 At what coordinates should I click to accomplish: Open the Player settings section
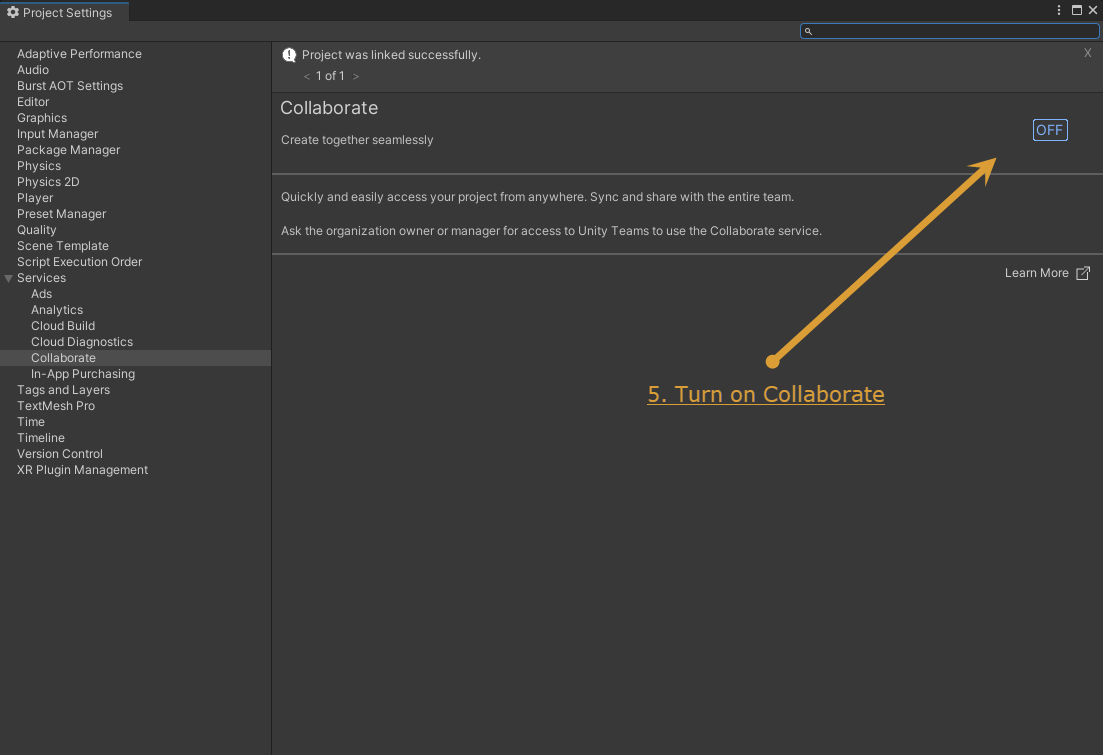35,197
